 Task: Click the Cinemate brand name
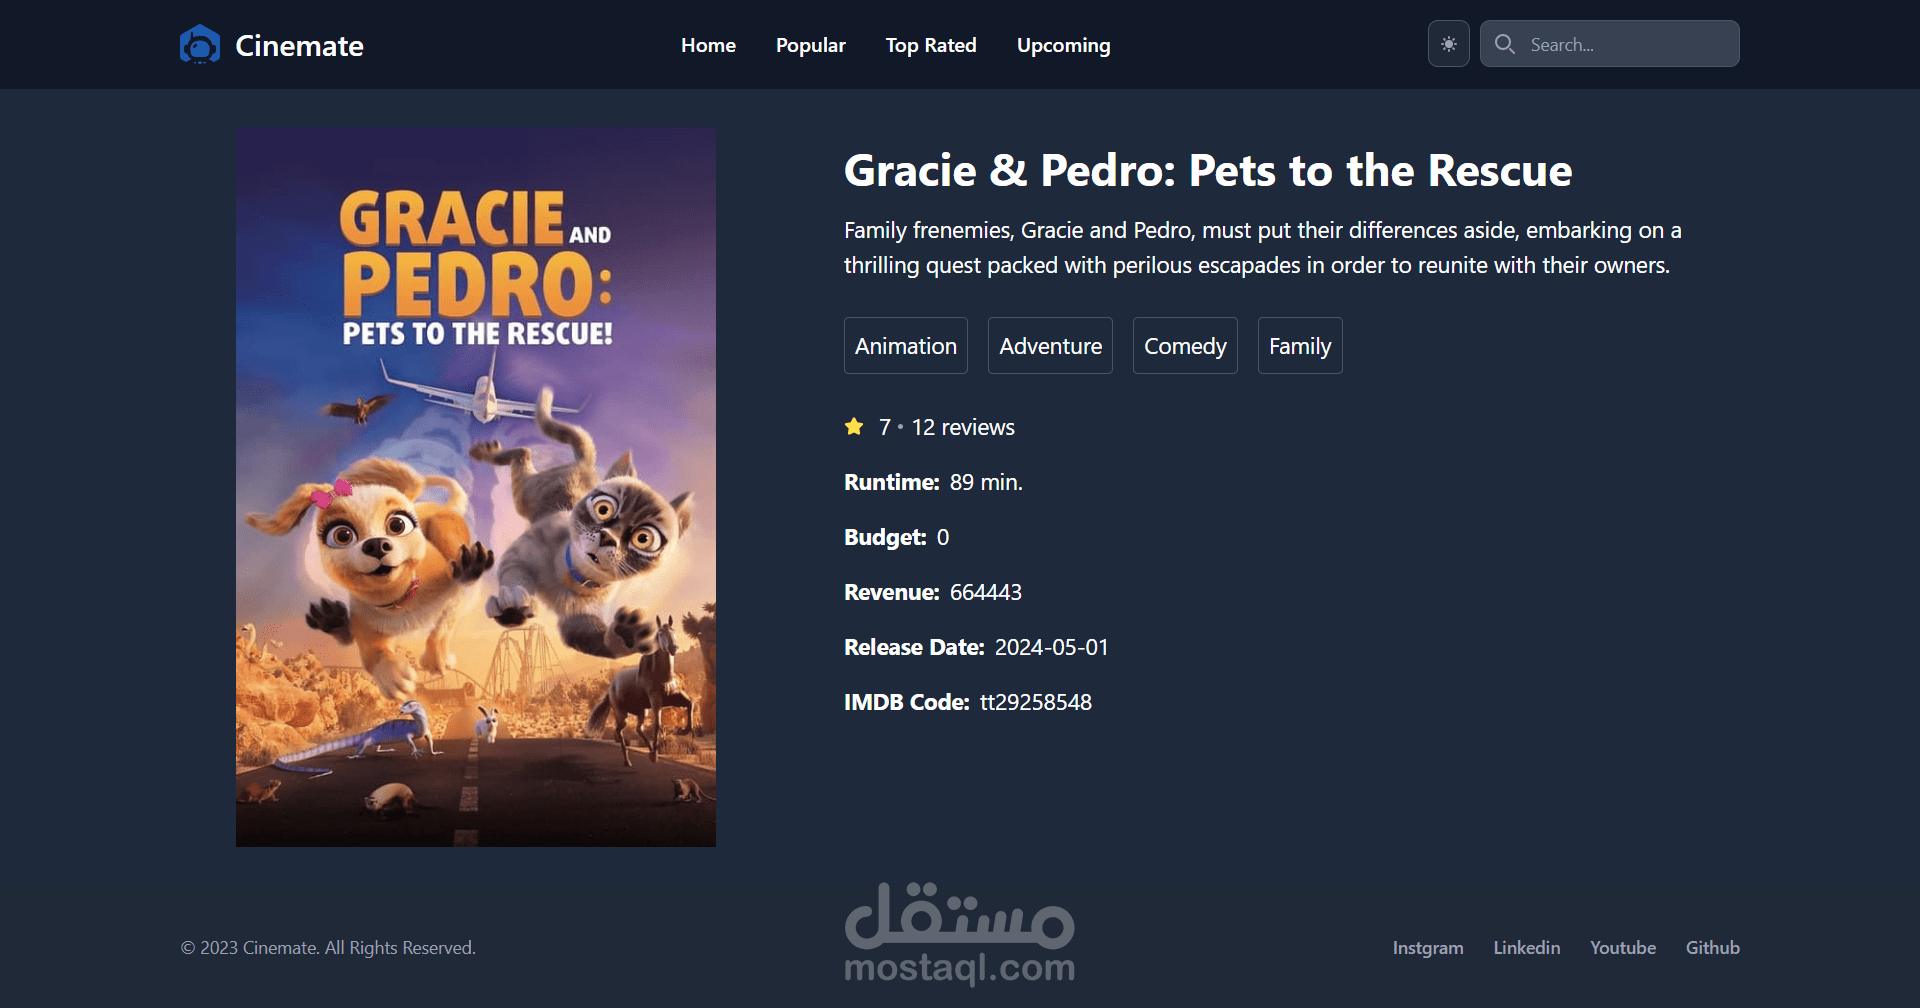[x=299, y=45]
